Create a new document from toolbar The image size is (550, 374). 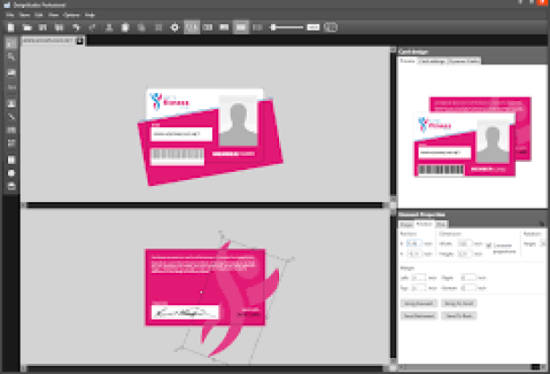[11, 27]
